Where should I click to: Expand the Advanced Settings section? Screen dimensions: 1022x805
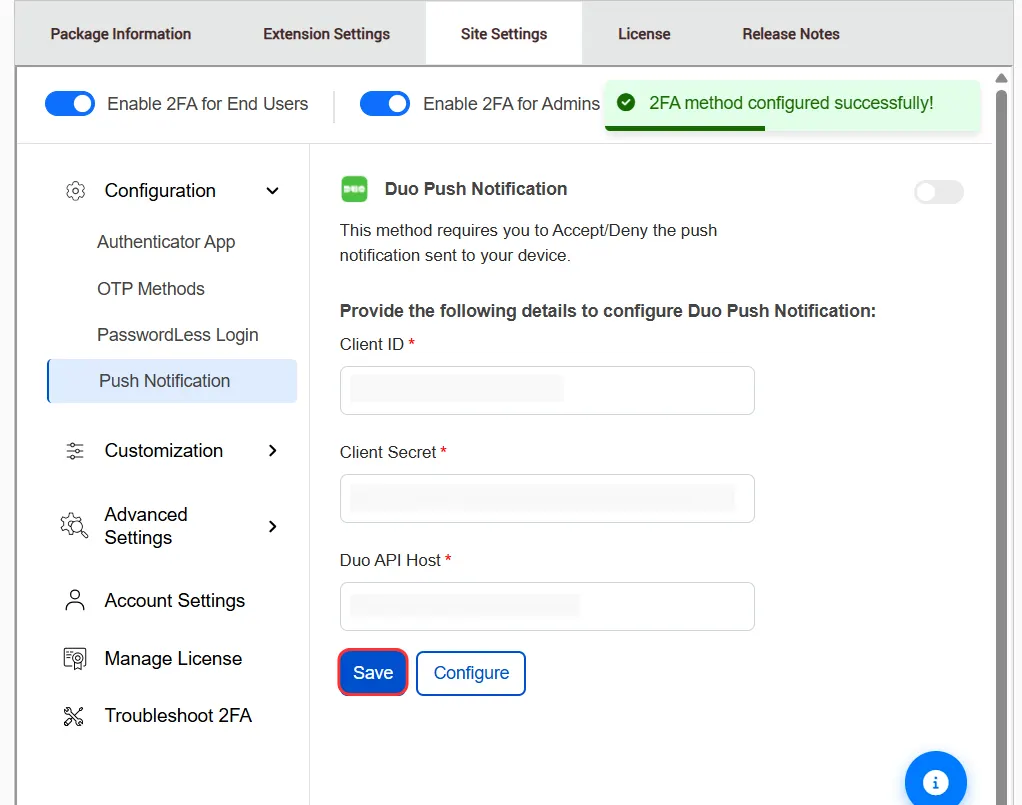[x=272, y=525]
